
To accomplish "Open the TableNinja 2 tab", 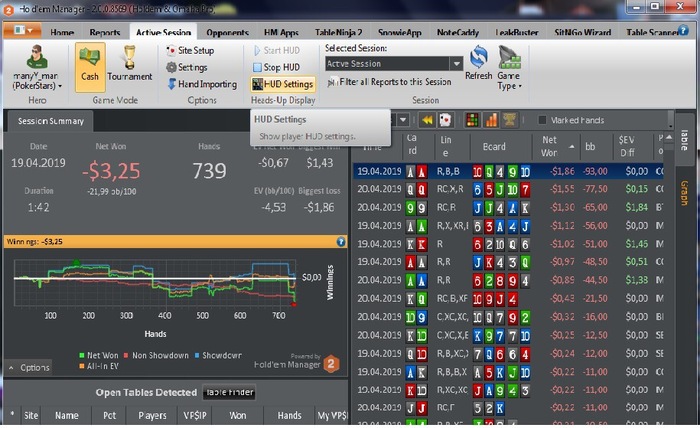I will pyautogui.click(x=338, y=32).
